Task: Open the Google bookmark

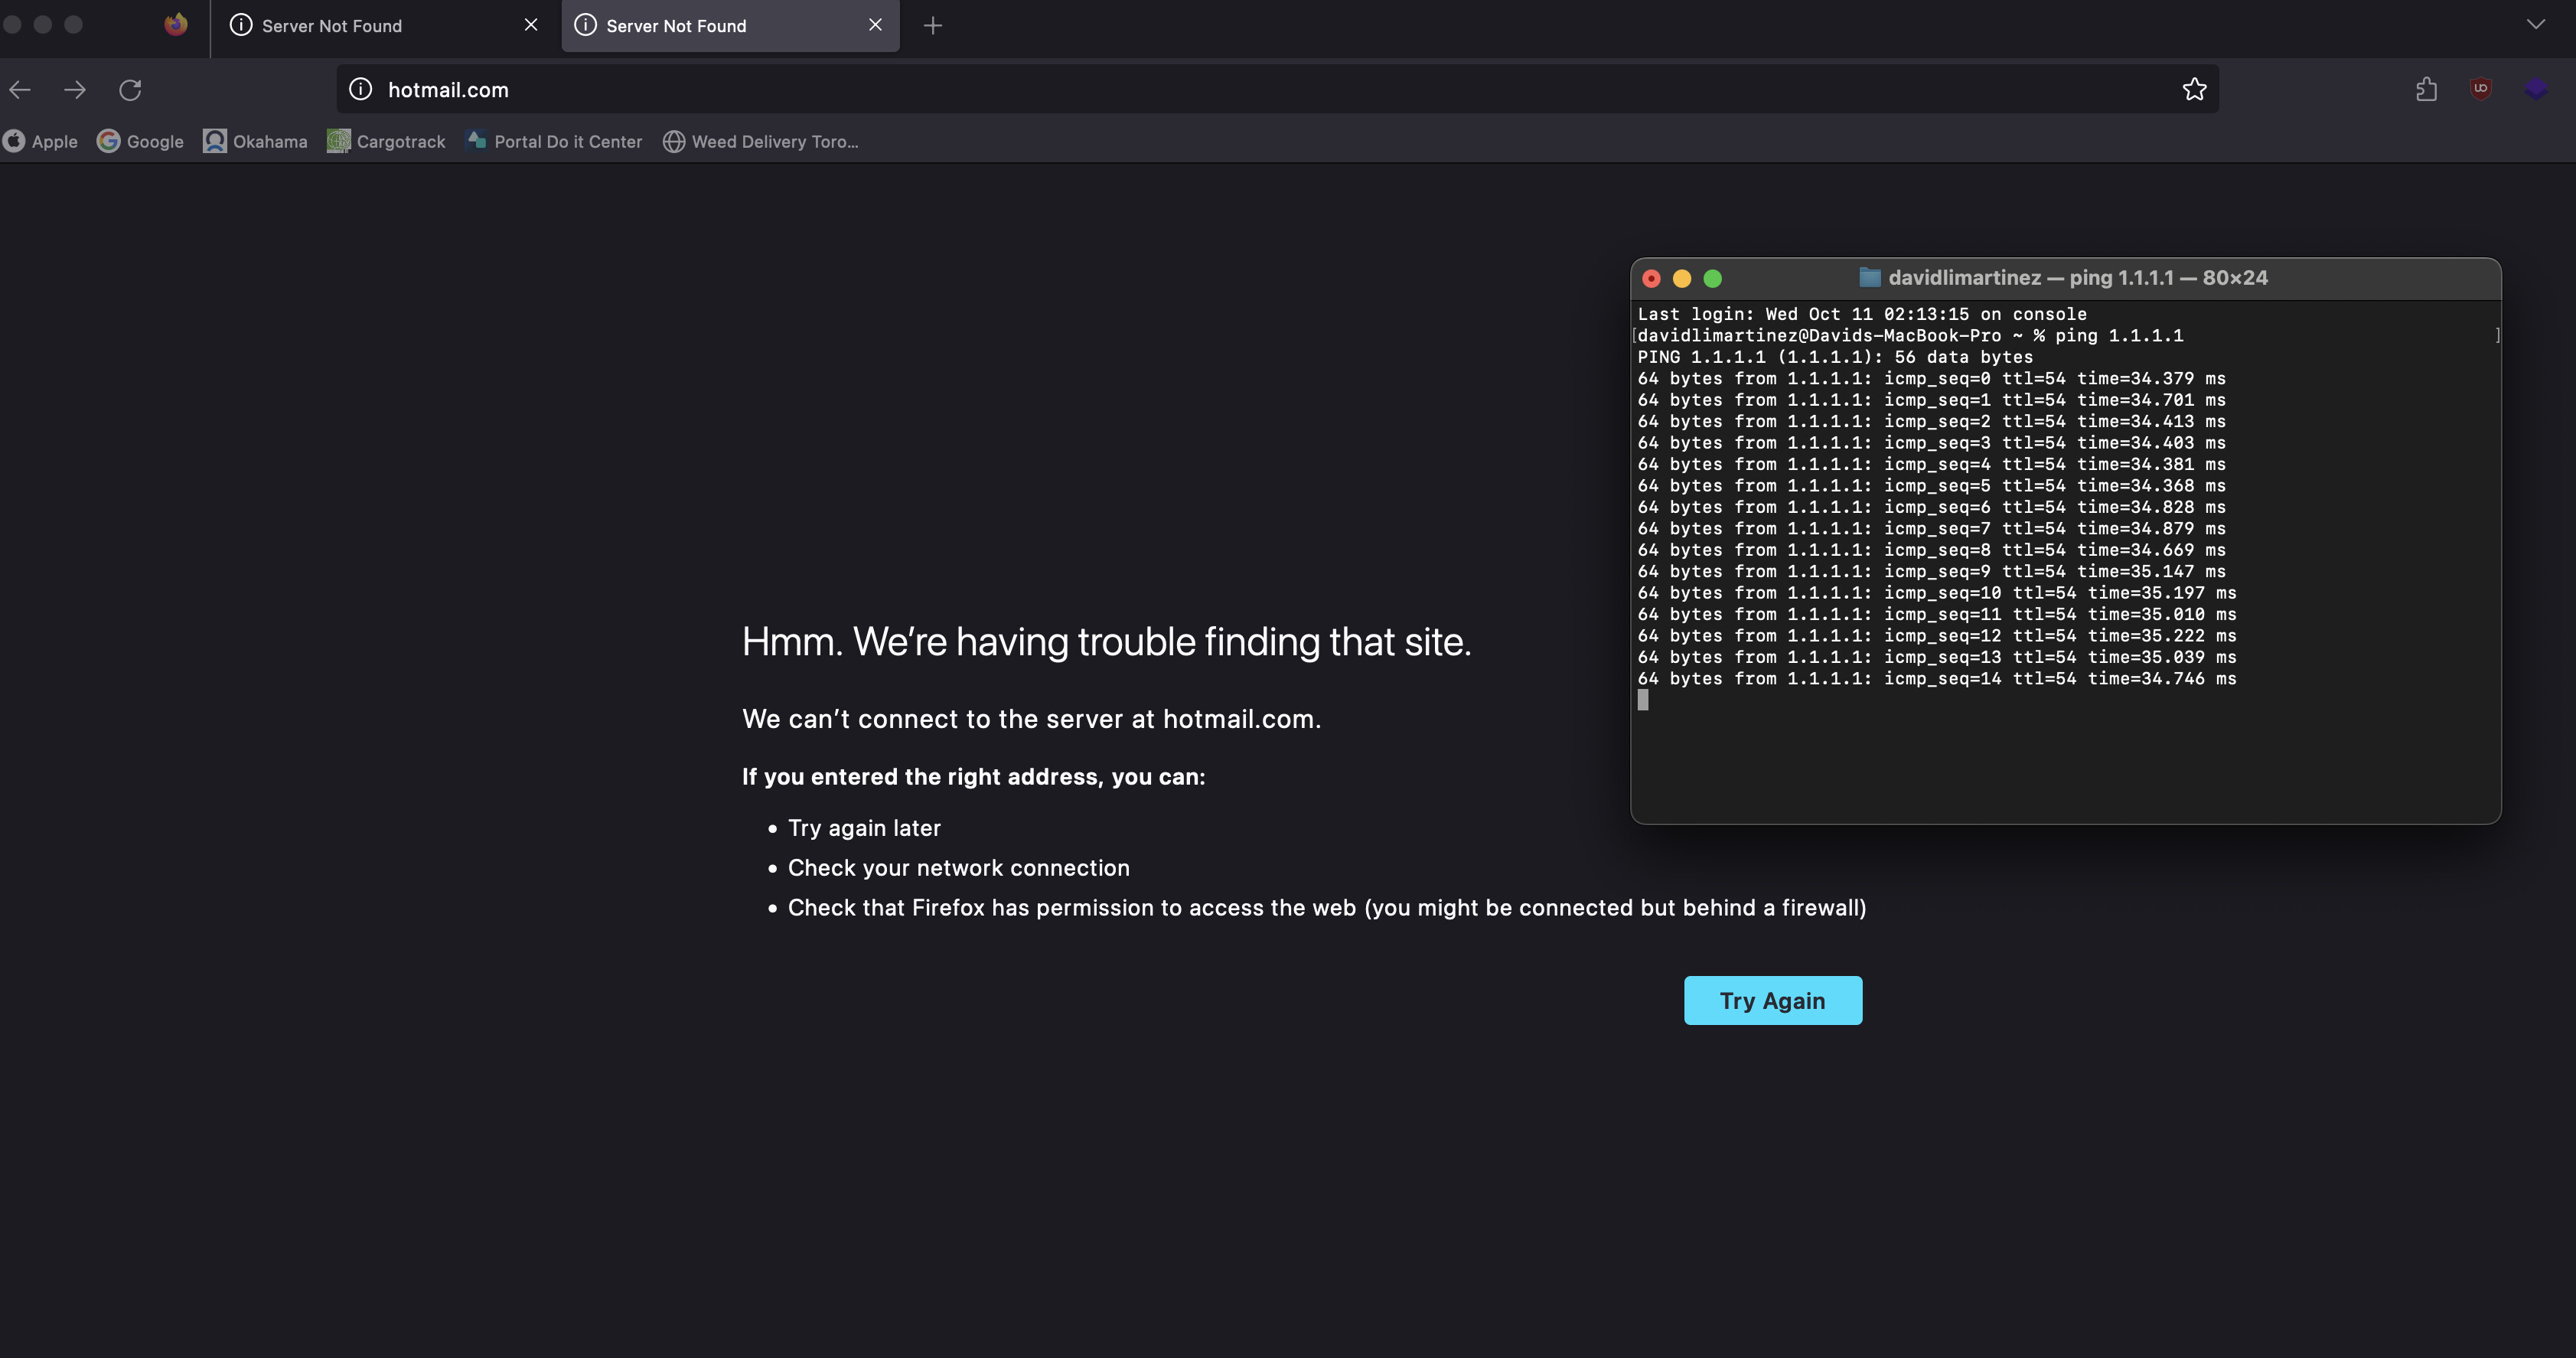Action: 140,142
